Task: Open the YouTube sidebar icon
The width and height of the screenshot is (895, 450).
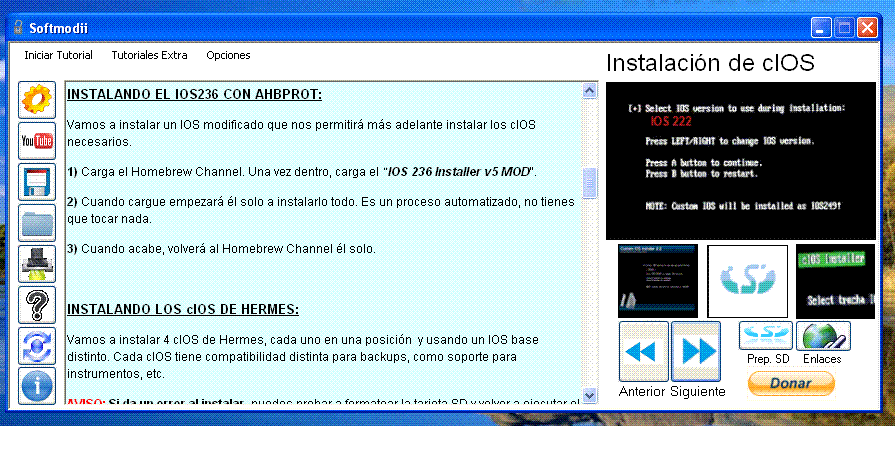Action: pyautogui.click(x=37, y=140)
